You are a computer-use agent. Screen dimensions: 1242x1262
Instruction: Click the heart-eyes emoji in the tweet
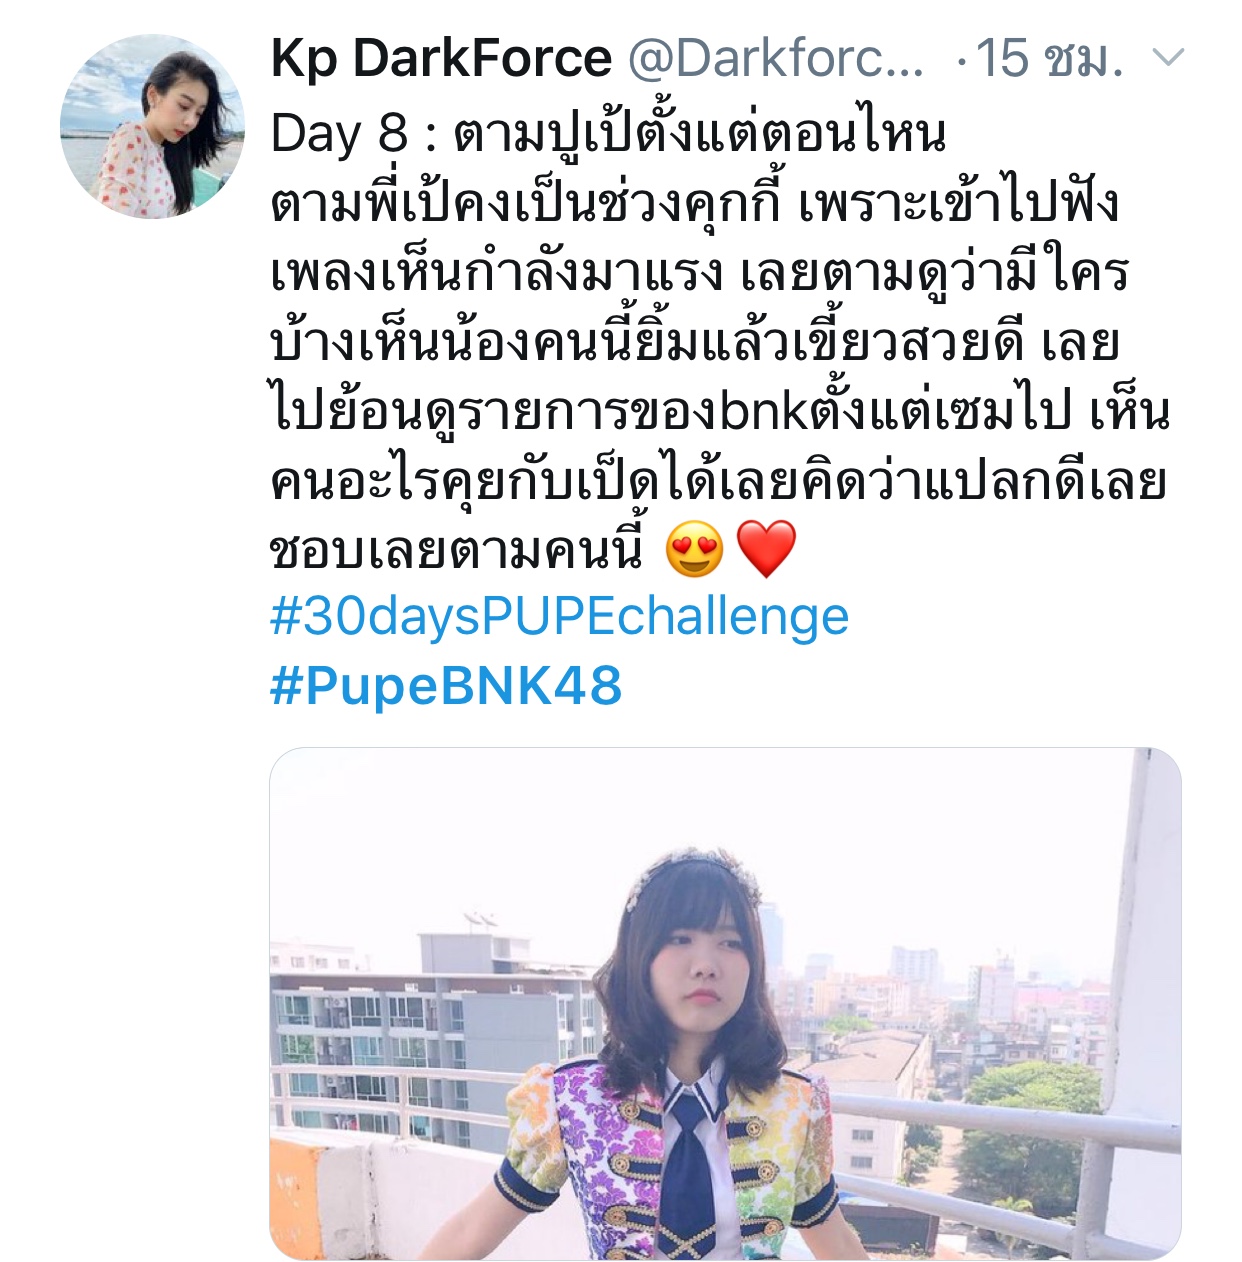pos(695,549)
